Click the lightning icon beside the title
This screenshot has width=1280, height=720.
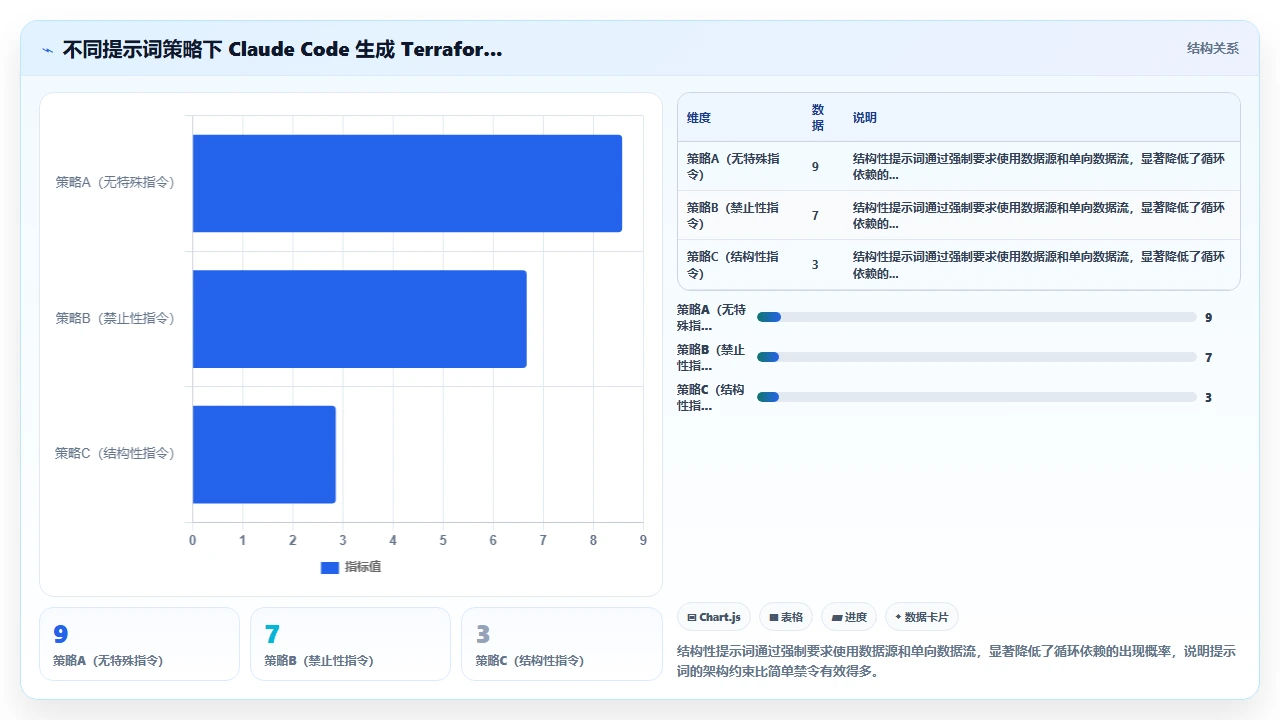(47, 50)
